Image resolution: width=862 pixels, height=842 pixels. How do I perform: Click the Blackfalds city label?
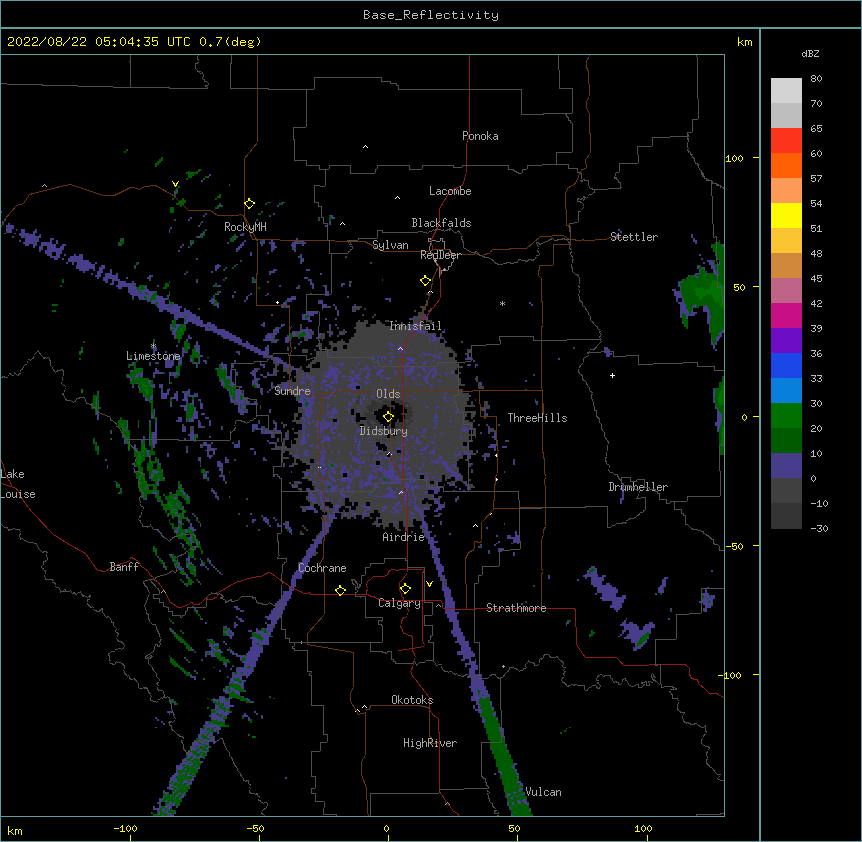(441, 223)
